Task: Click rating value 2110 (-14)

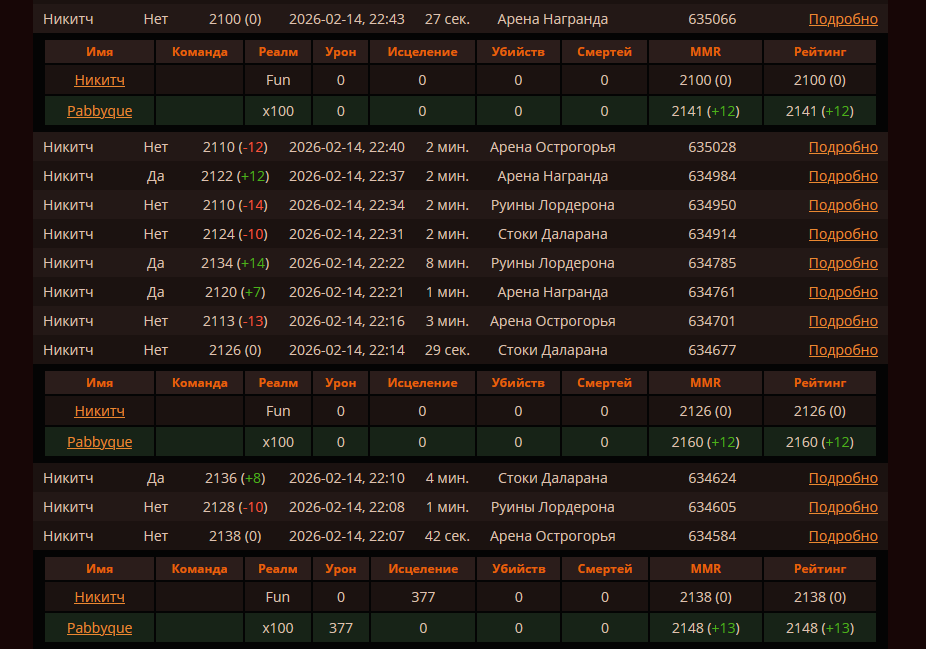Action: coord(235,205)
